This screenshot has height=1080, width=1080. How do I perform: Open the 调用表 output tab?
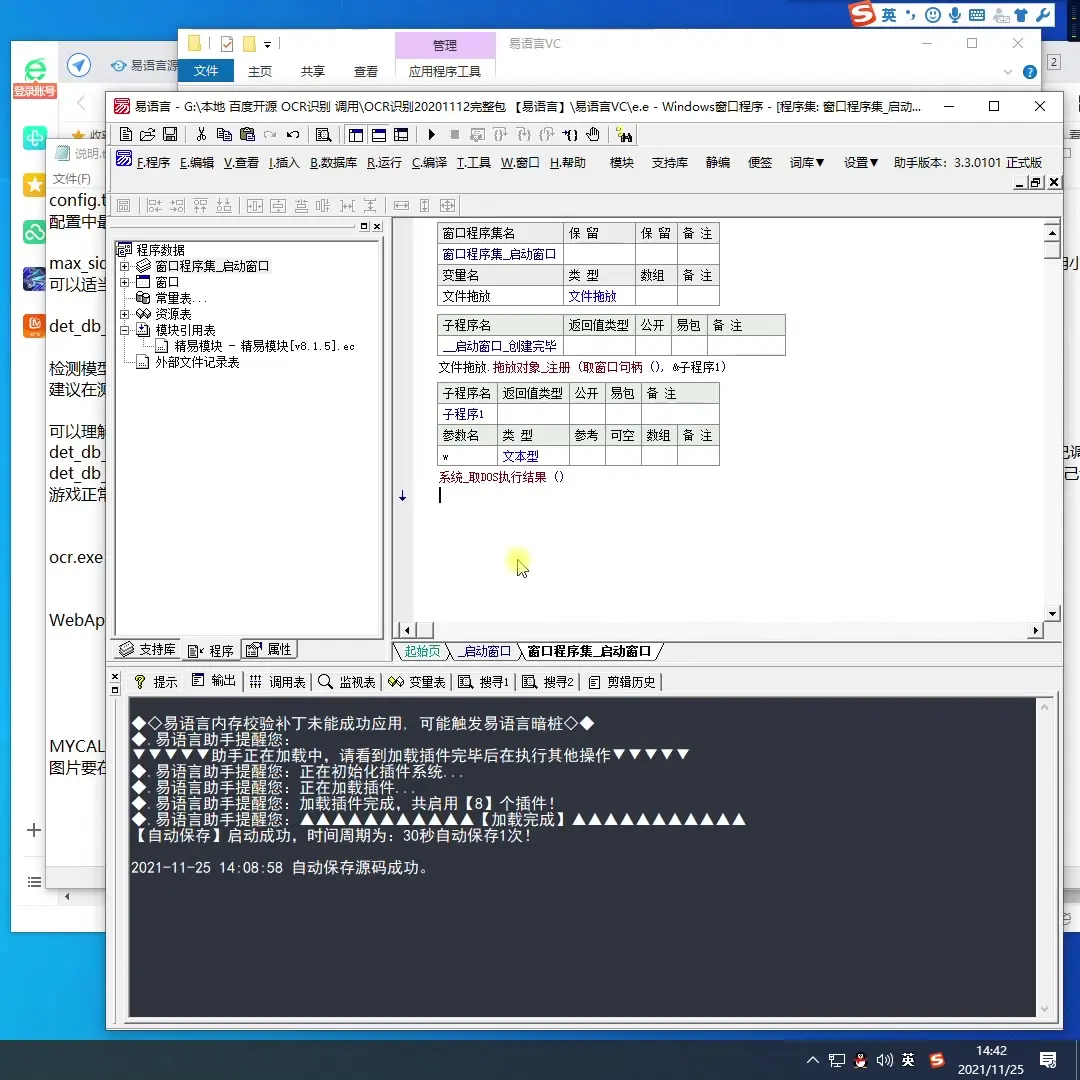(277, 682)
